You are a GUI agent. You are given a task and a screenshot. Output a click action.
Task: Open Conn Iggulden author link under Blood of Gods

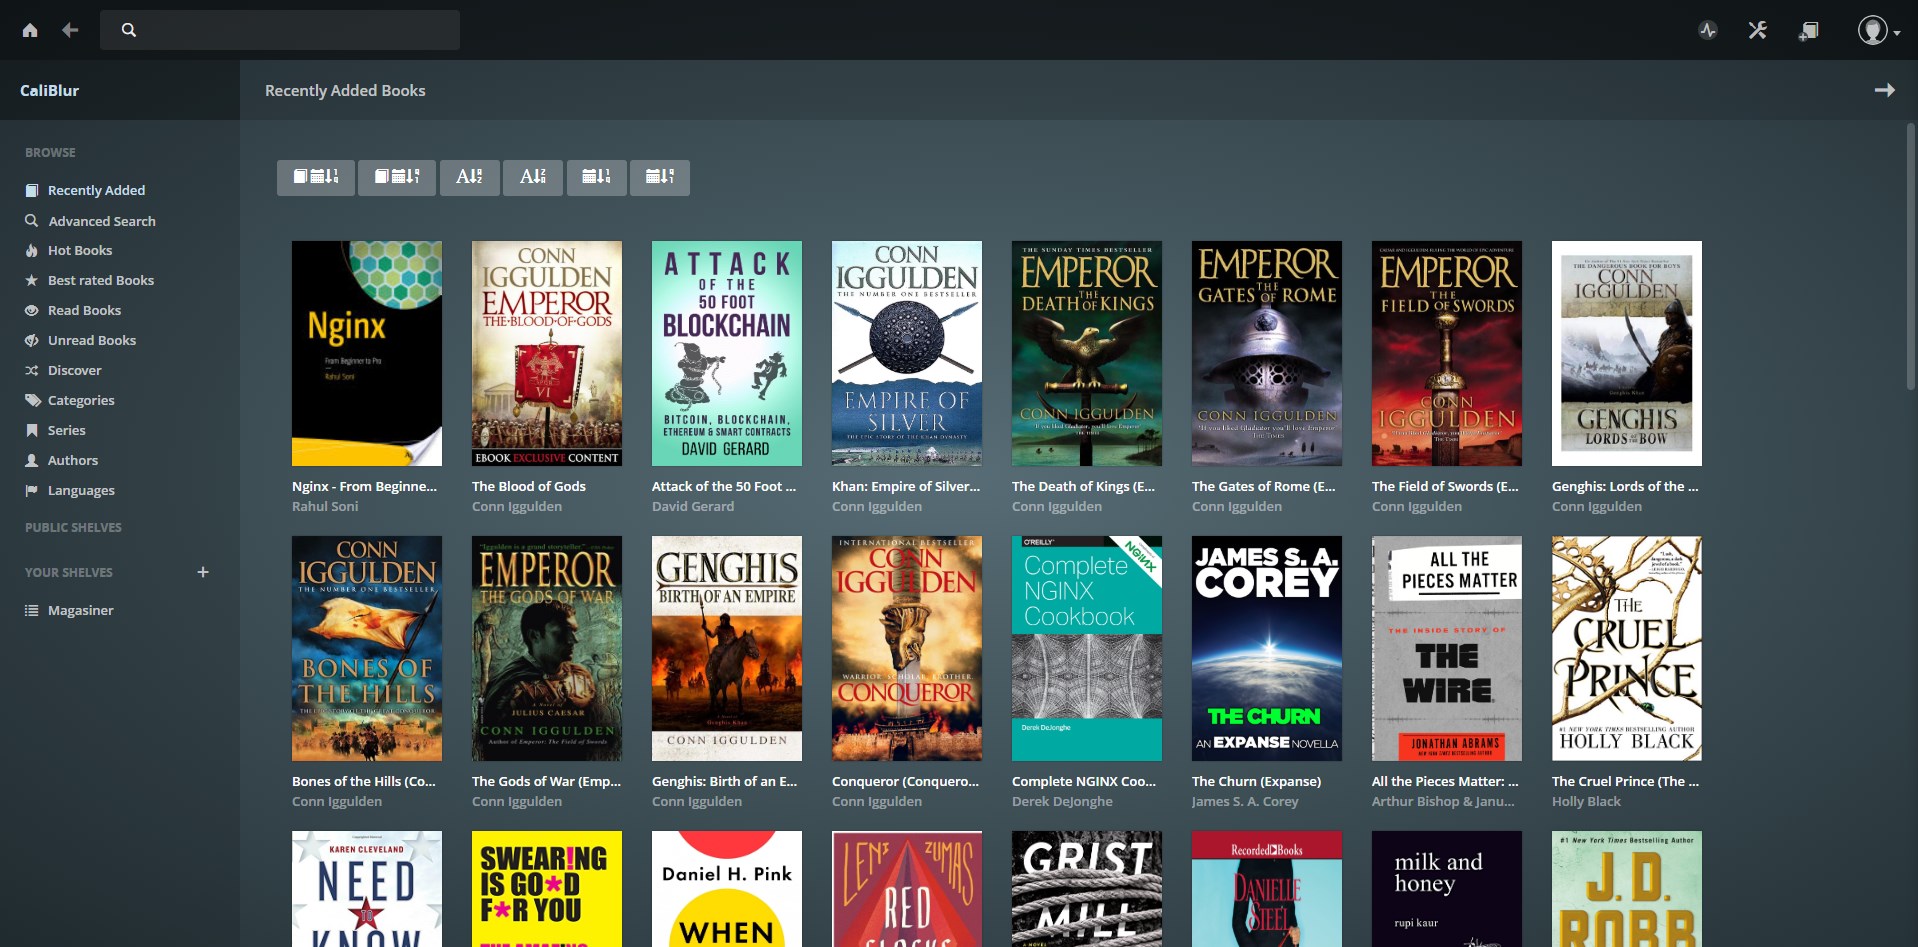coord(516,507)
